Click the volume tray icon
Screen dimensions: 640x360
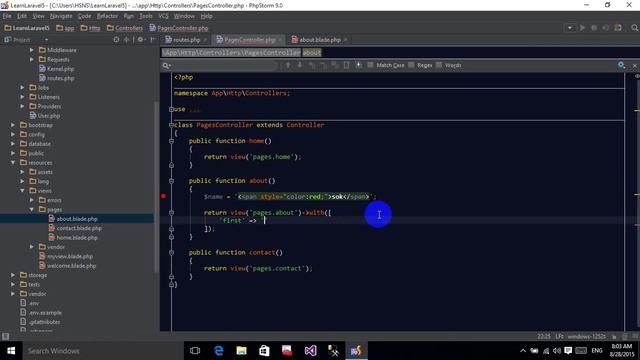click(557, 351)
